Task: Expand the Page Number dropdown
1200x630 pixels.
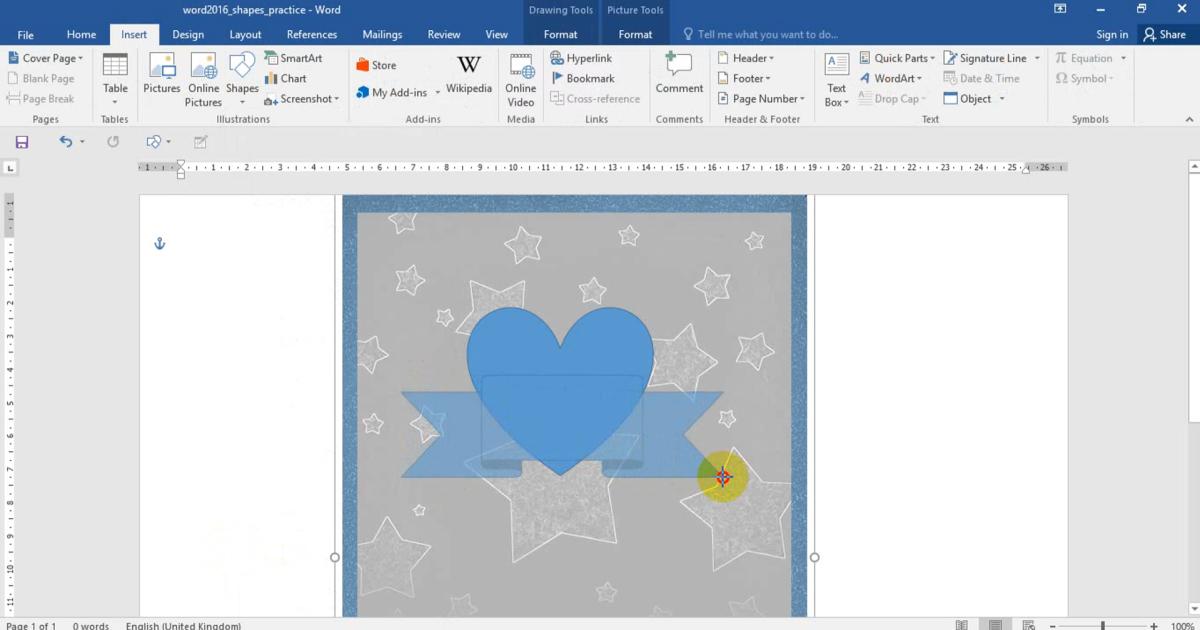Action: (802, 99)
